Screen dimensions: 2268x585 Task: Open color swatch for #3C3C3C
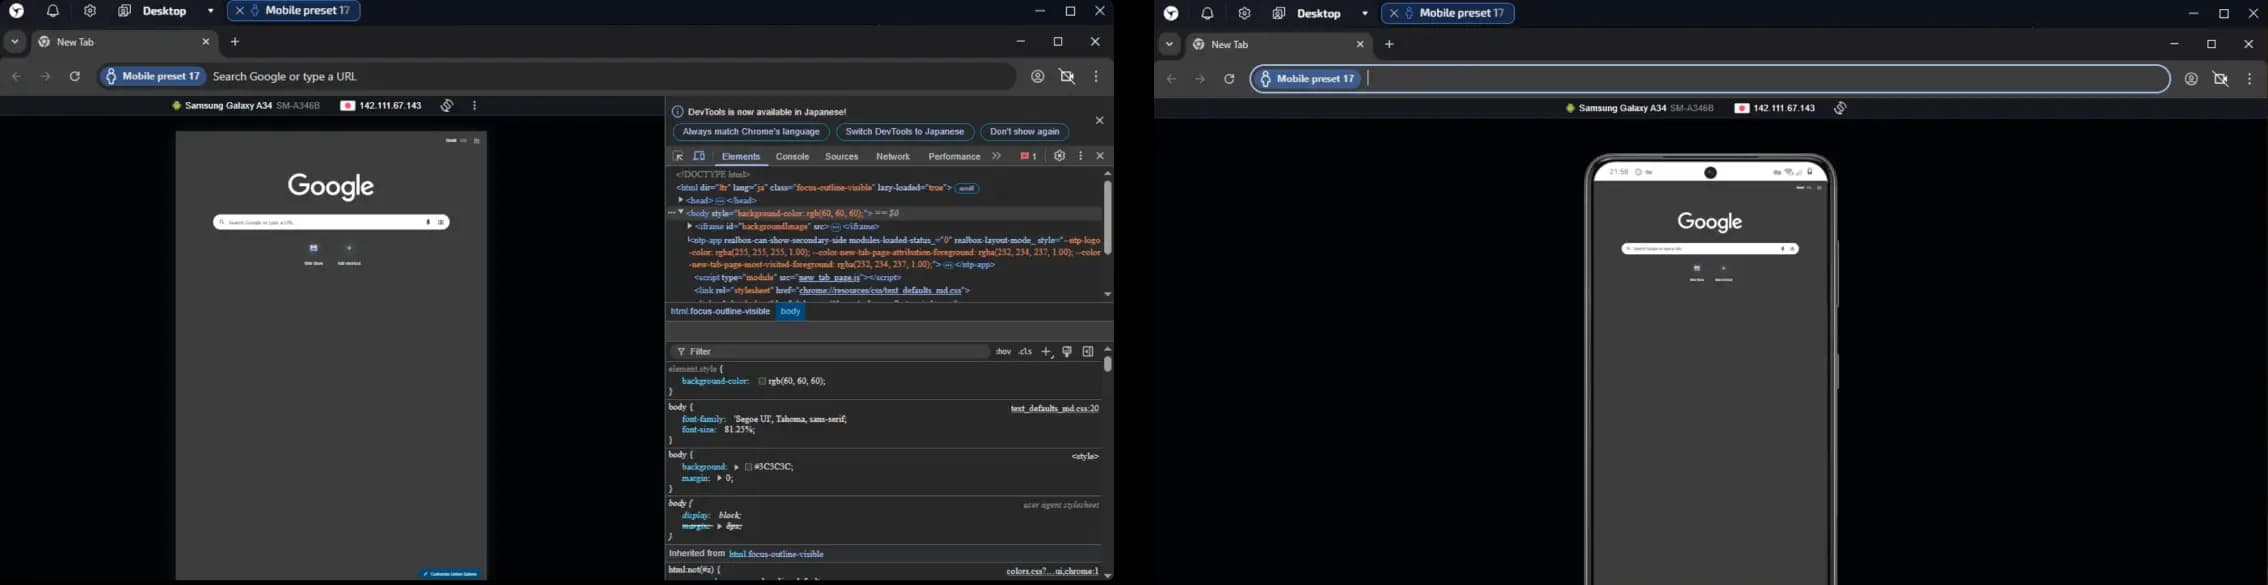(x=749, y=467)
